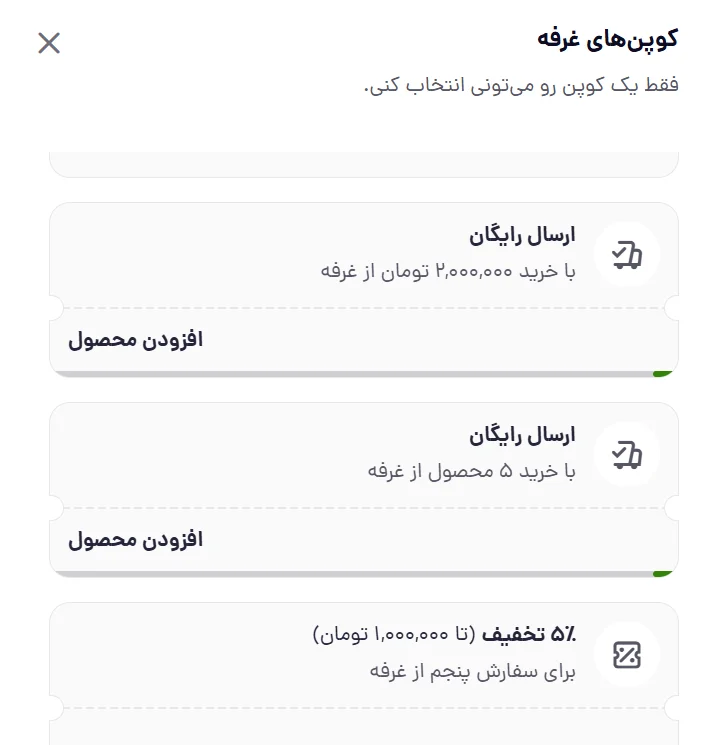Image resolution: width=709 pixels, height=745 pixels.
Task: Click hint text فقط یک کوپن رو می‌تونی انتخاب کنی
Action: 520,85
